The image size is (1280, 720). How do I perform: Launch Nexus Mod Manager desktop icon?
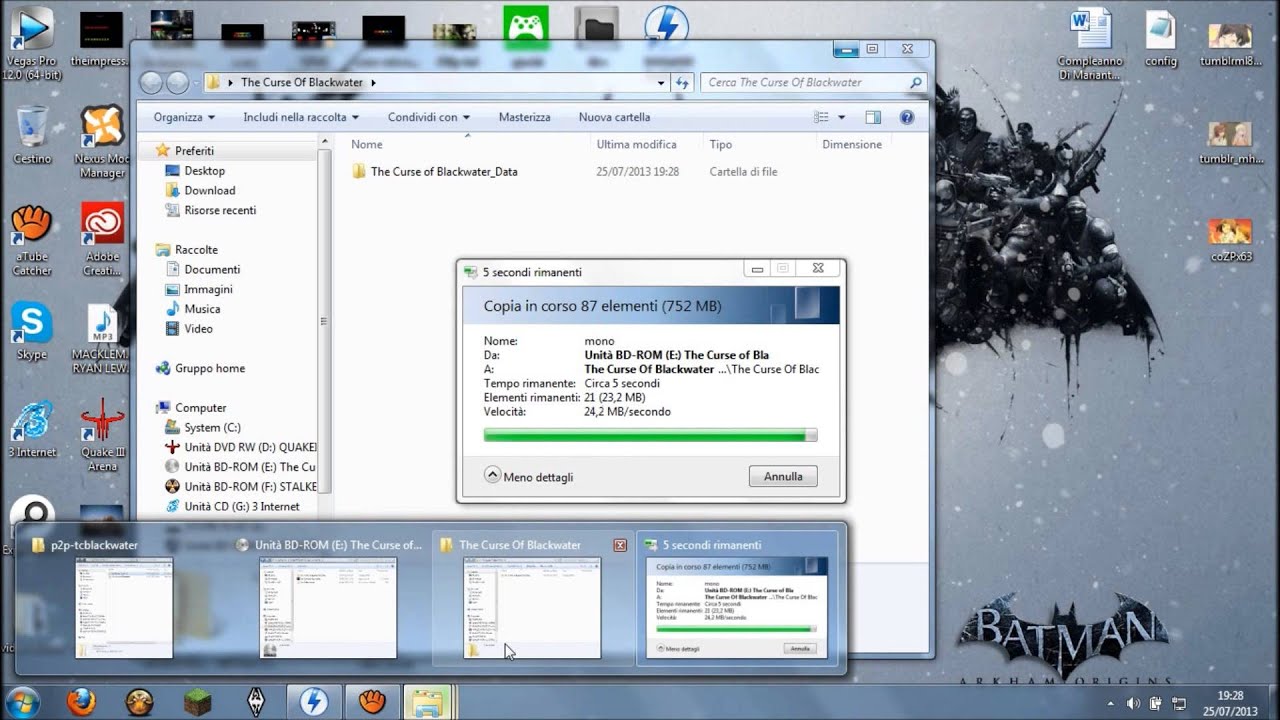point(102,142)
